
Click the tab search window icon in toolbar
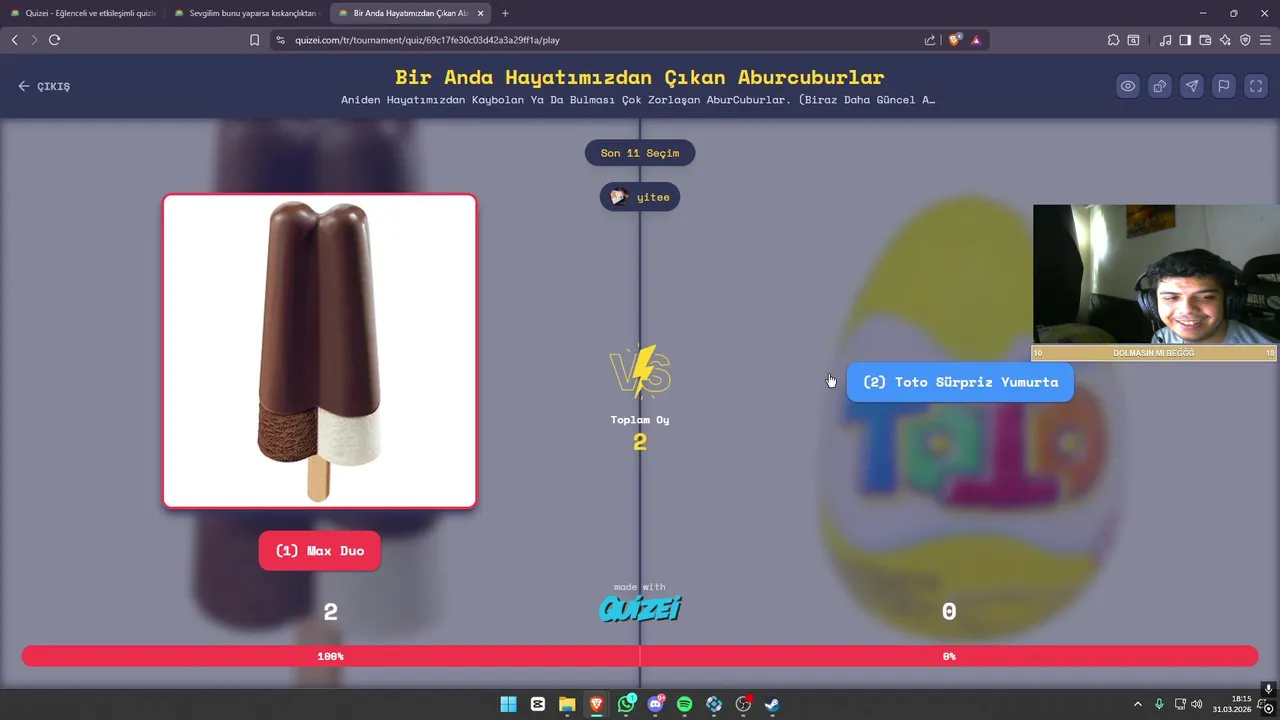click(x=1133, y=40)
